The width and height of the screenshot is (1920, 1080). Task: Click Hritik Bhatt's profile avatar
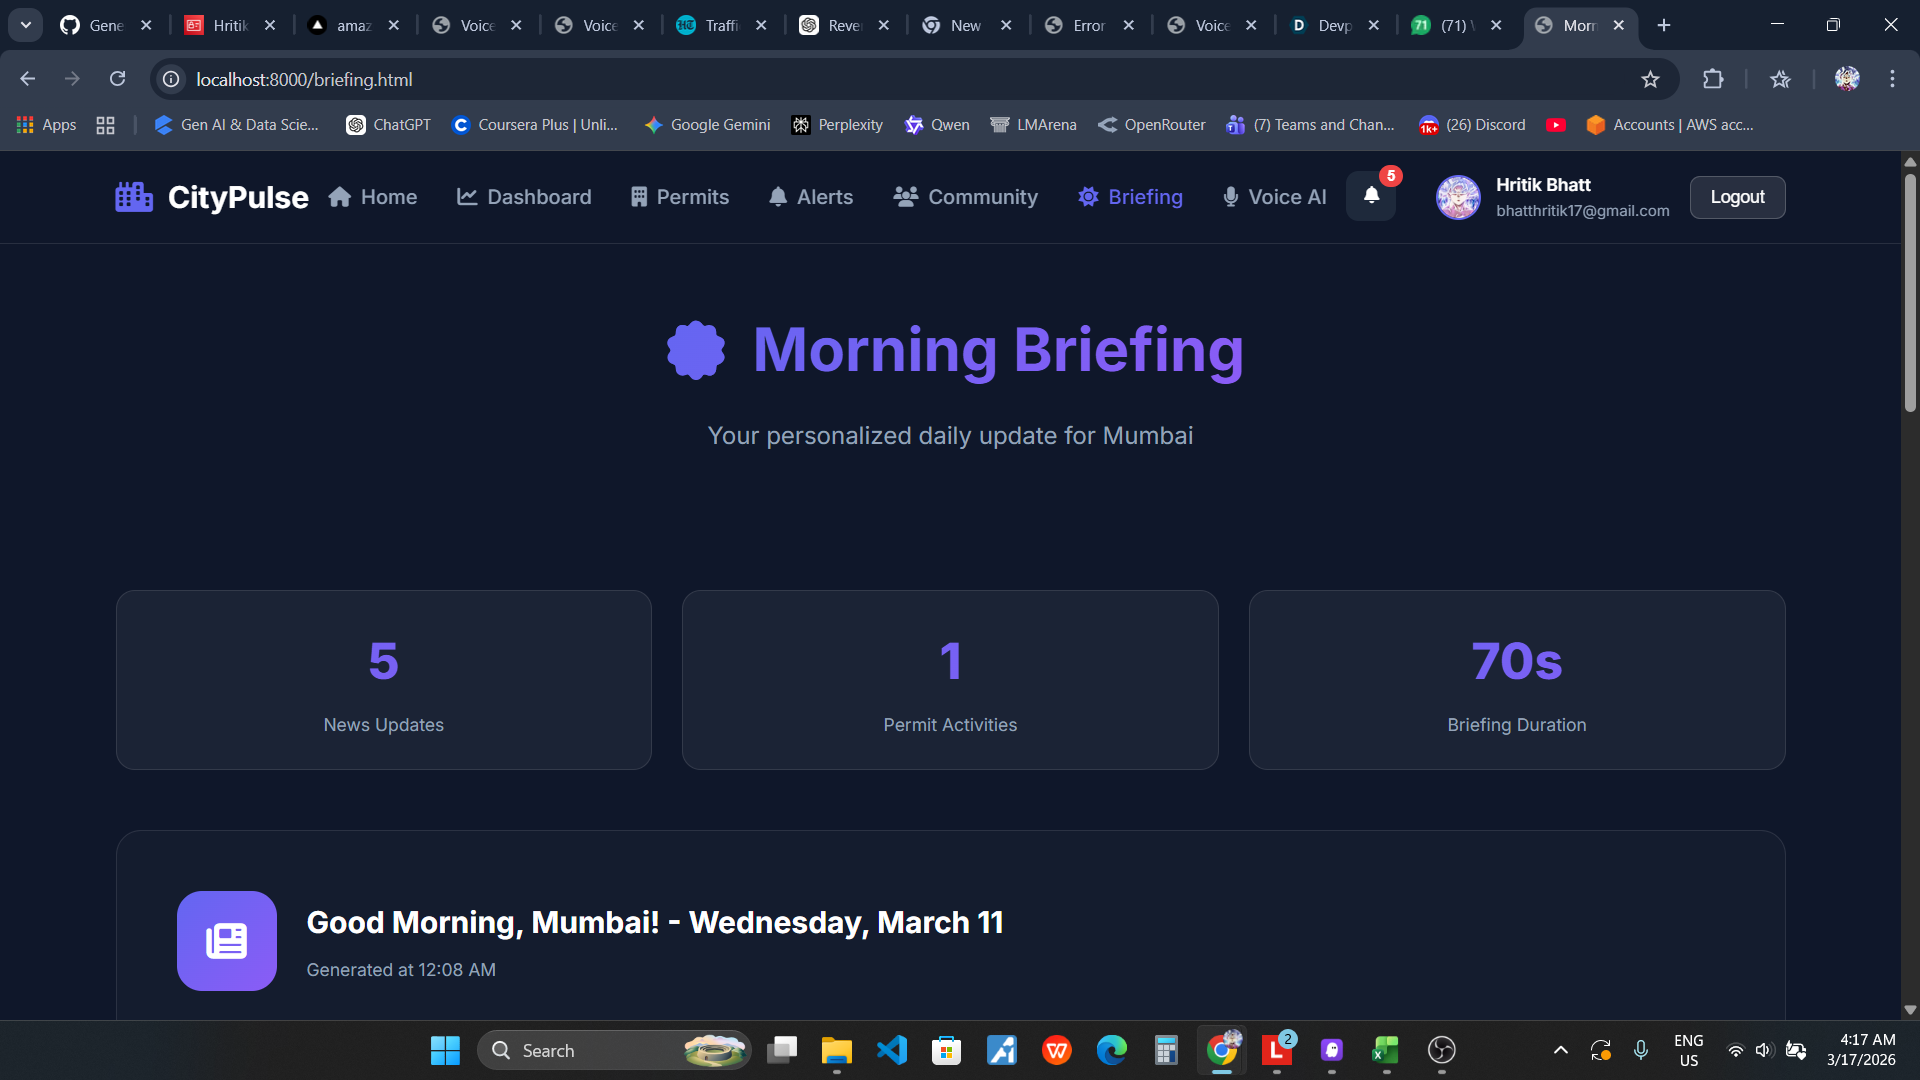point(1458,197)
